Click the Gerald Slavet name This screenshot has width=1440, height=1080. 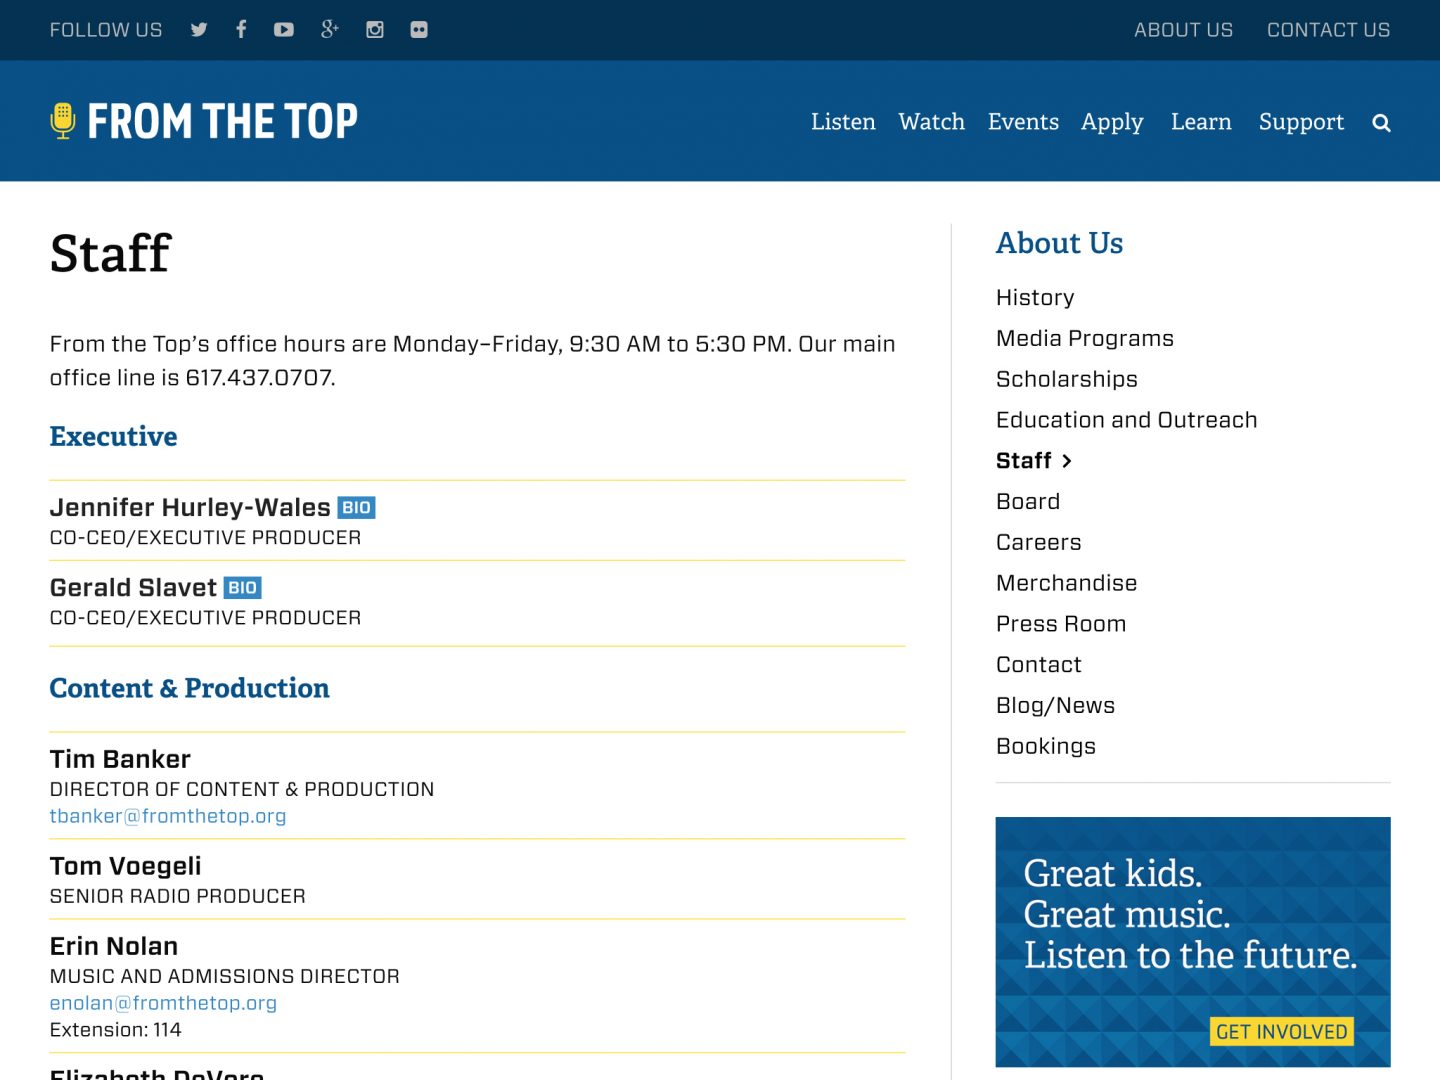click(x=133, y=588)
